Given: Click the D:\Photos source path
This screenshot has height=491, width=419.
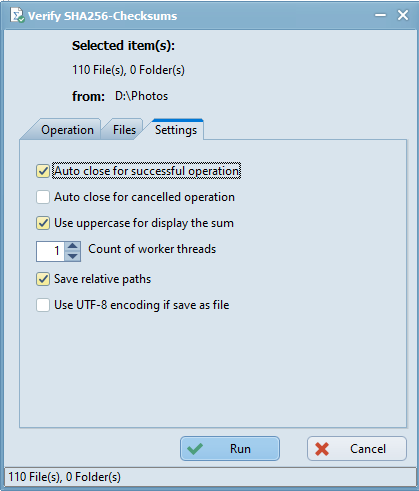Looking at the screenshot, I should click(x=141, y=96).
